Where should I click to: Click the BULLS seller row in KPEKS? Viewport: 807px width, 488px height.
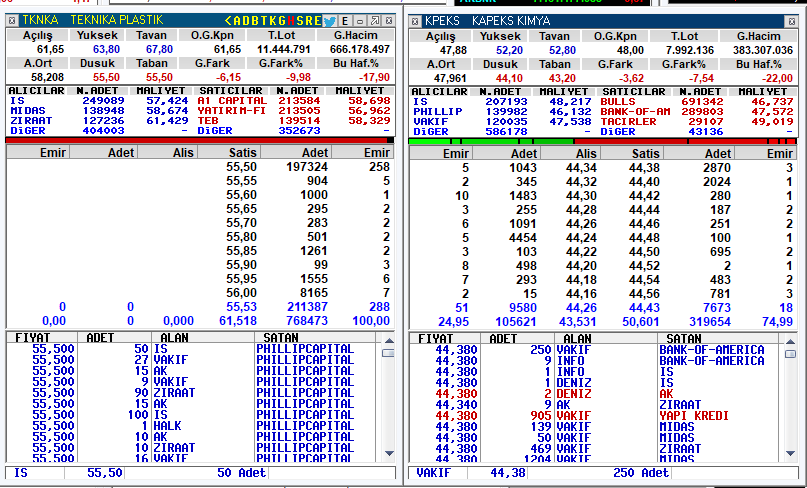[696, 102]
